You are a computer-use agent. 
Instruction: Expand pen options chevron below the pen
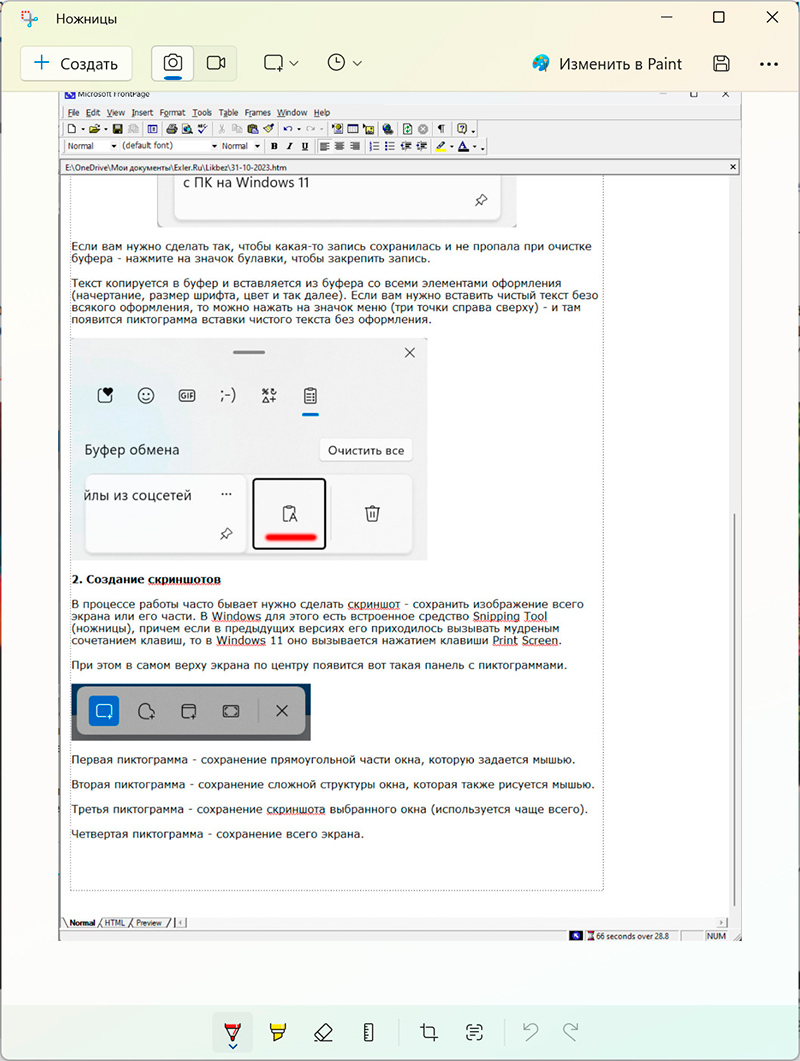coord(232,1046)
